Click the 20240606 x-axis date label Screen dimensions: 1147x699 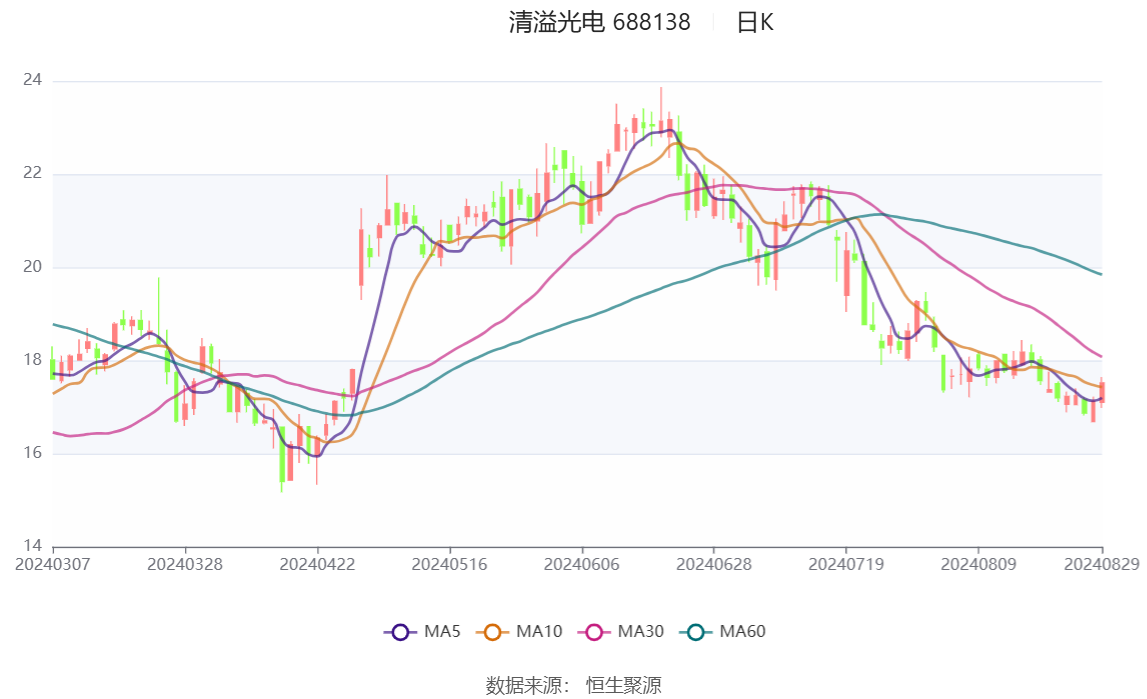pyautogui.click(x=582, y=565)
